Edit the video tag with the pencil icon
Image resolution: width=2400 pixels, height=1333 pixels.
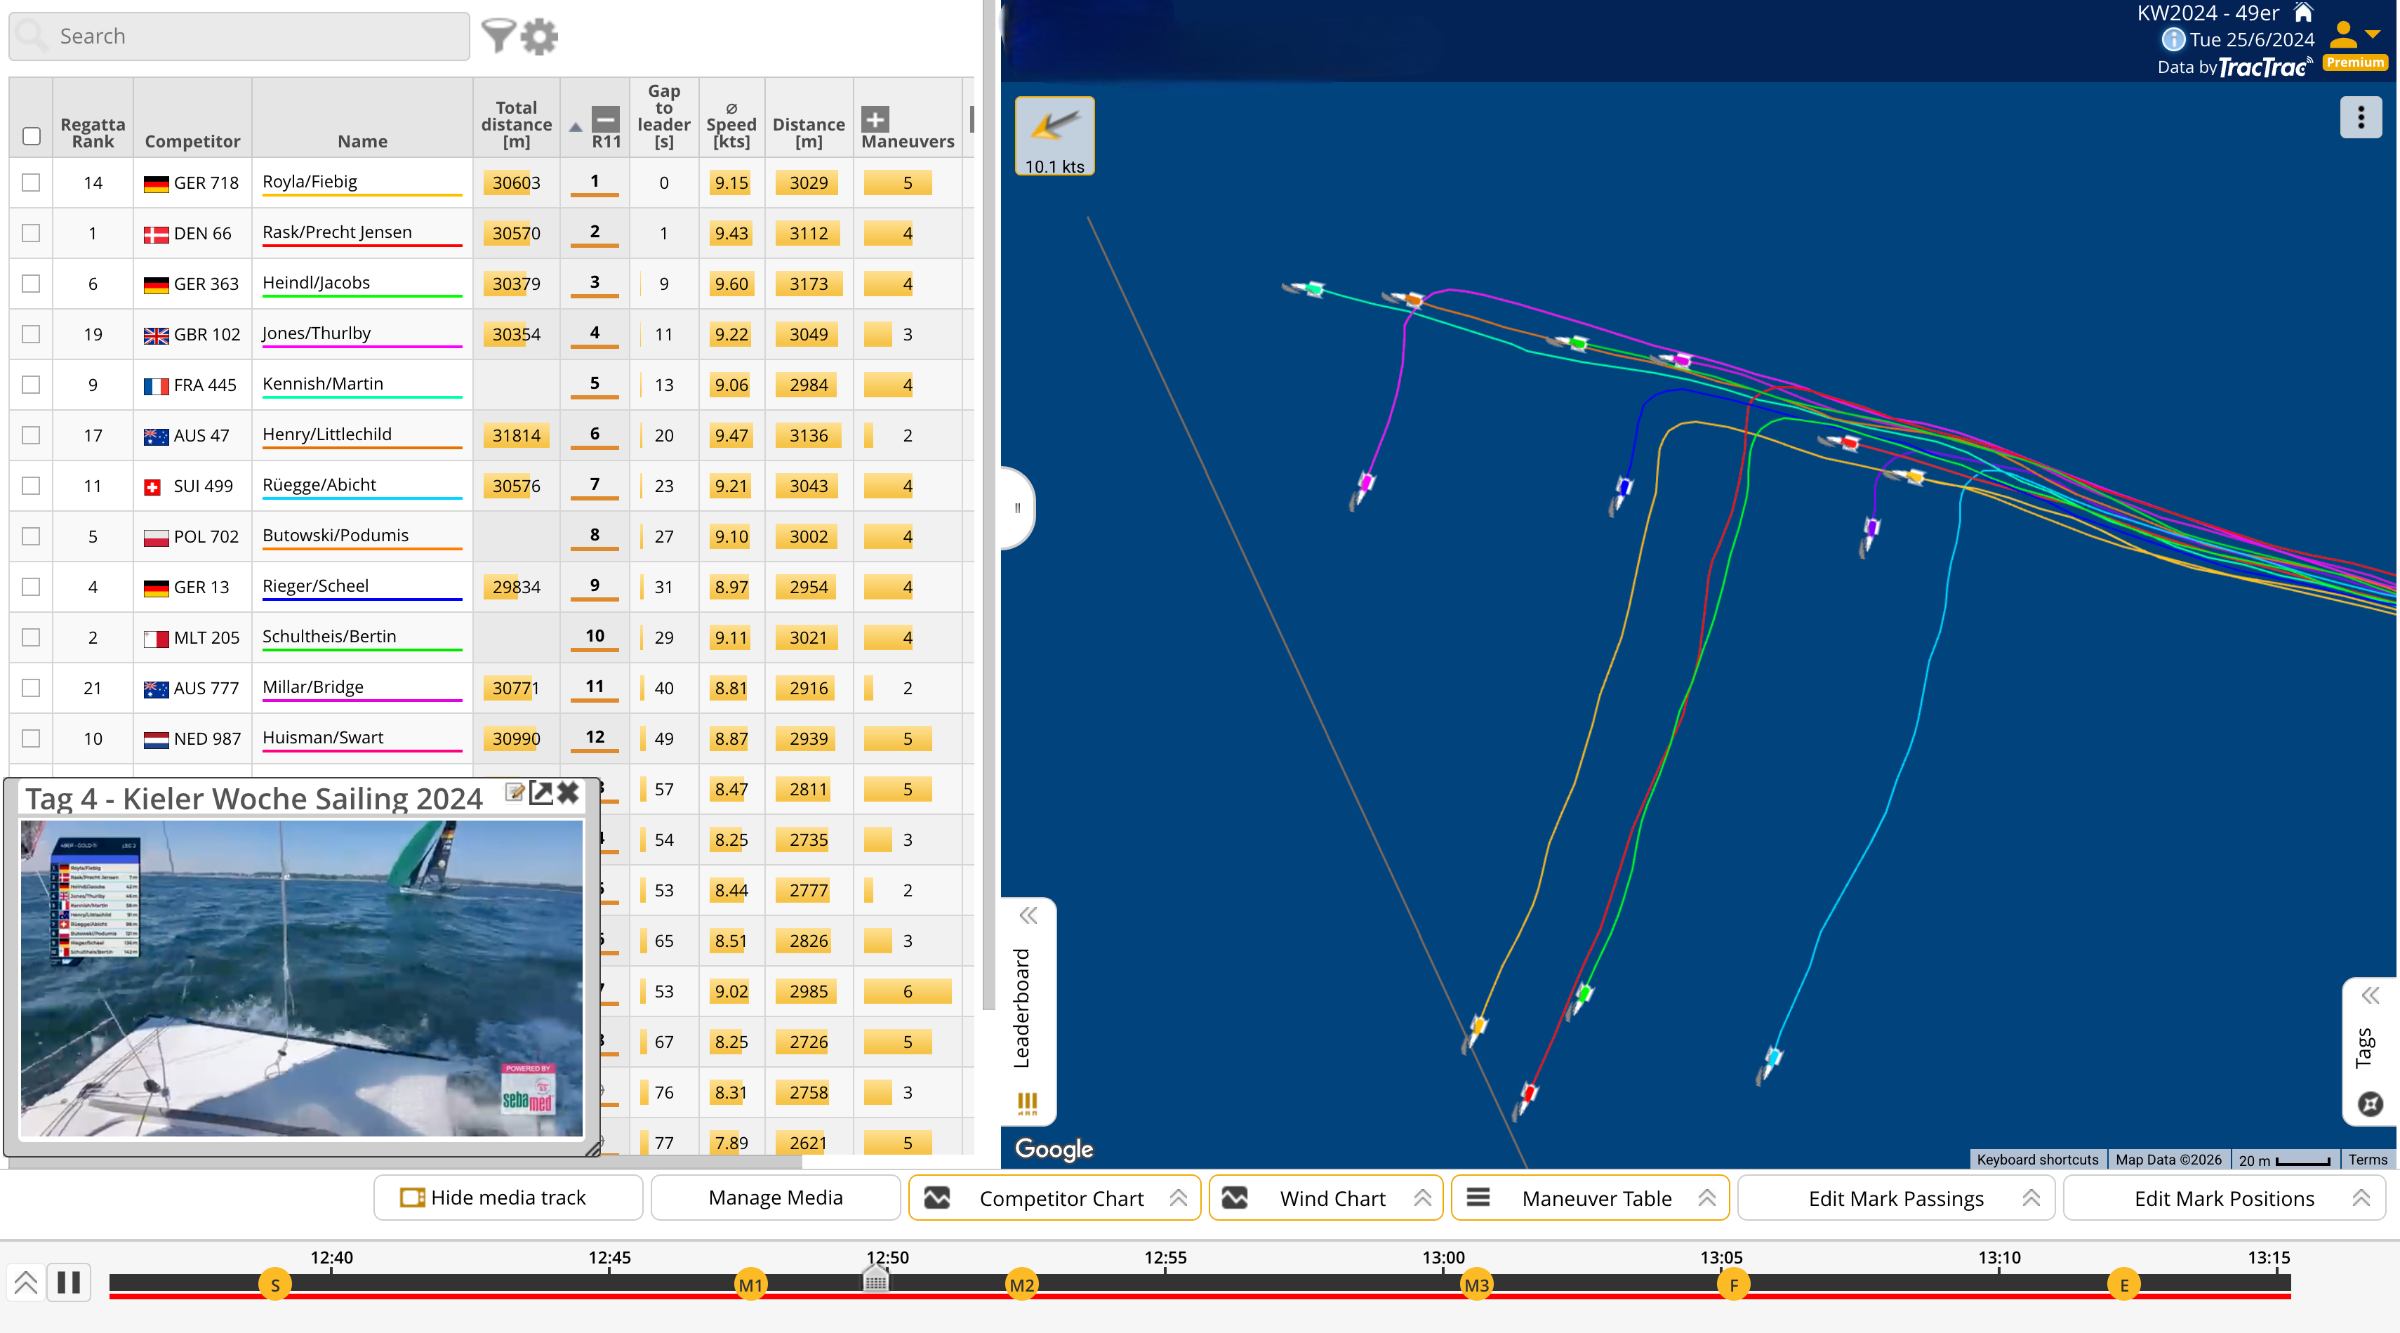[x=515, y=793]
